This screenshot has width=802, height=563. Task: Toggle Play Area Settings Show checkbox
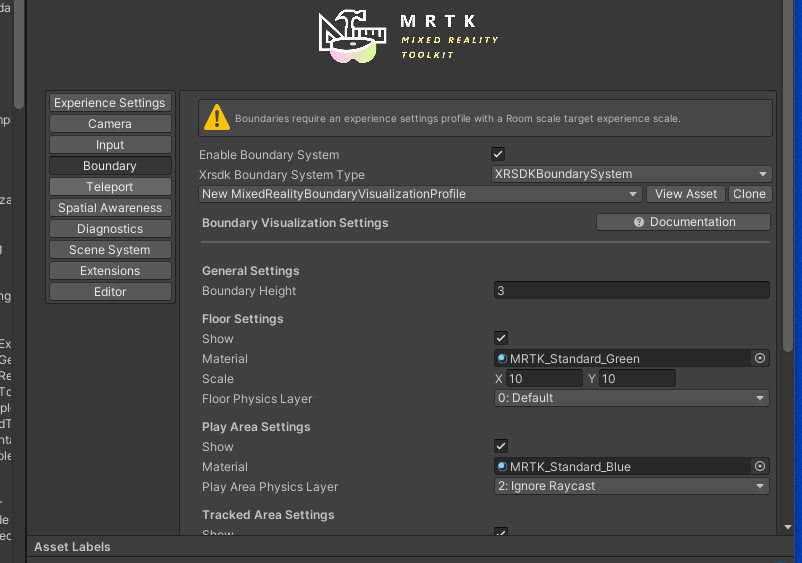(x=501, y=446)
